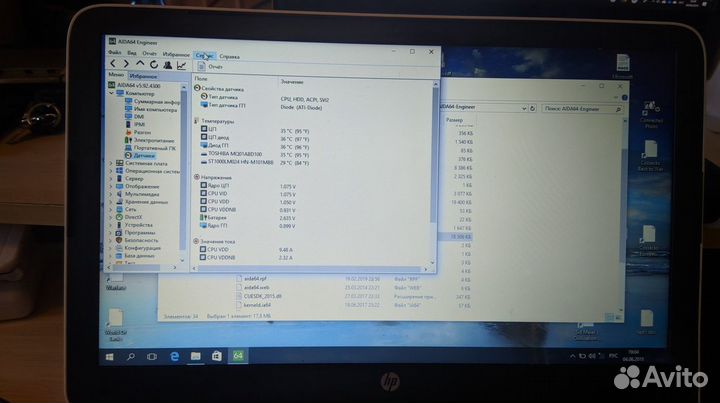Select the TOSHIBA MQ01ABD100 drive row
720x403 pixels.
[x=255, y=154]
